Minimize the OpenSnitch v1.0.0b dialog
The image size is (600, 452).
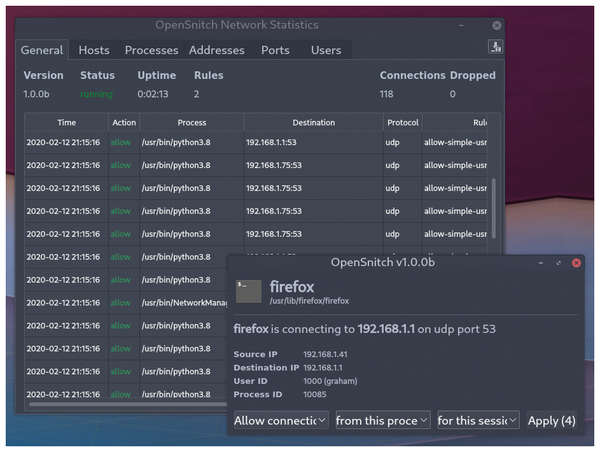(x=541, y=263)
